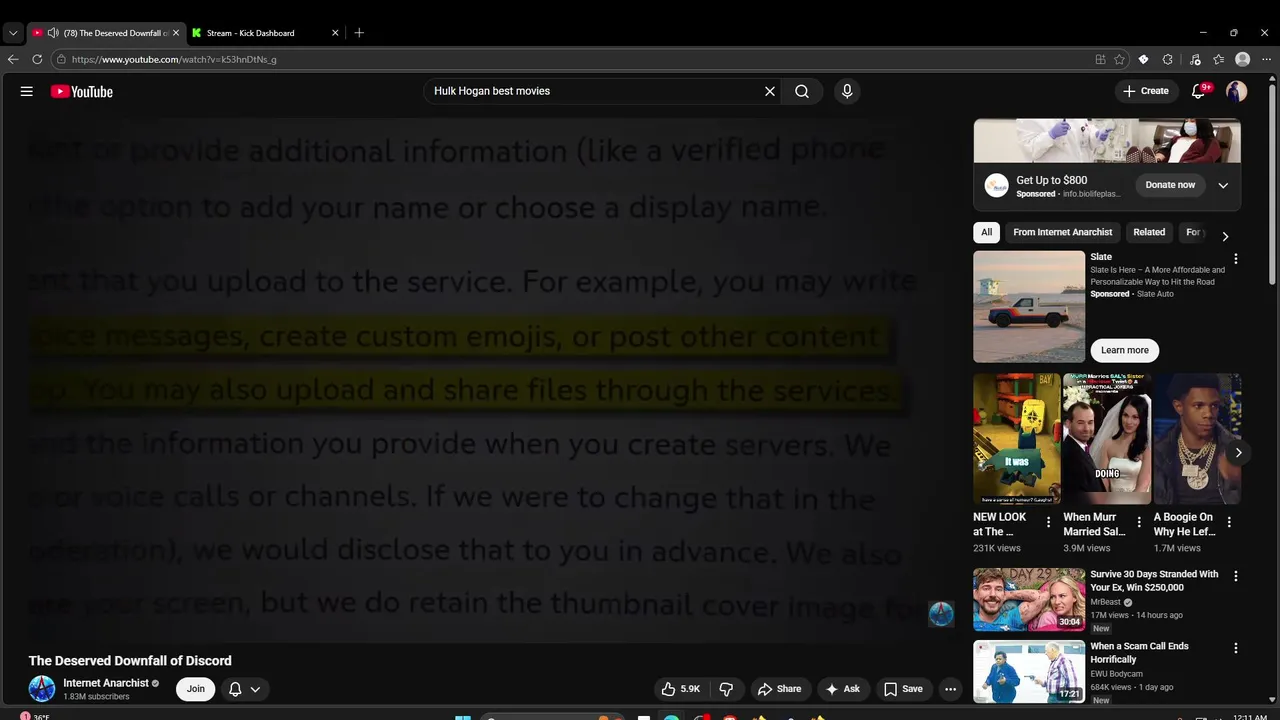The image size is (1280, 720).
Task: Start voice search with microphone
Action: point(847,91)
